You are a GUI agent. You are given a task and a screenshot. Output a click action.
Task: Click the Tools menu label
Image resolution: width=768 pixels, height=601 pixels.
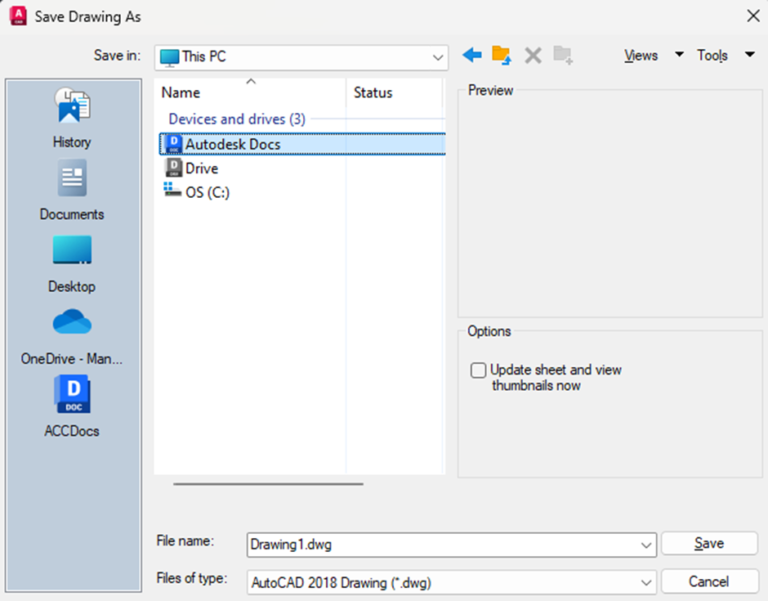pyautogui.click(x=712, y=55)
